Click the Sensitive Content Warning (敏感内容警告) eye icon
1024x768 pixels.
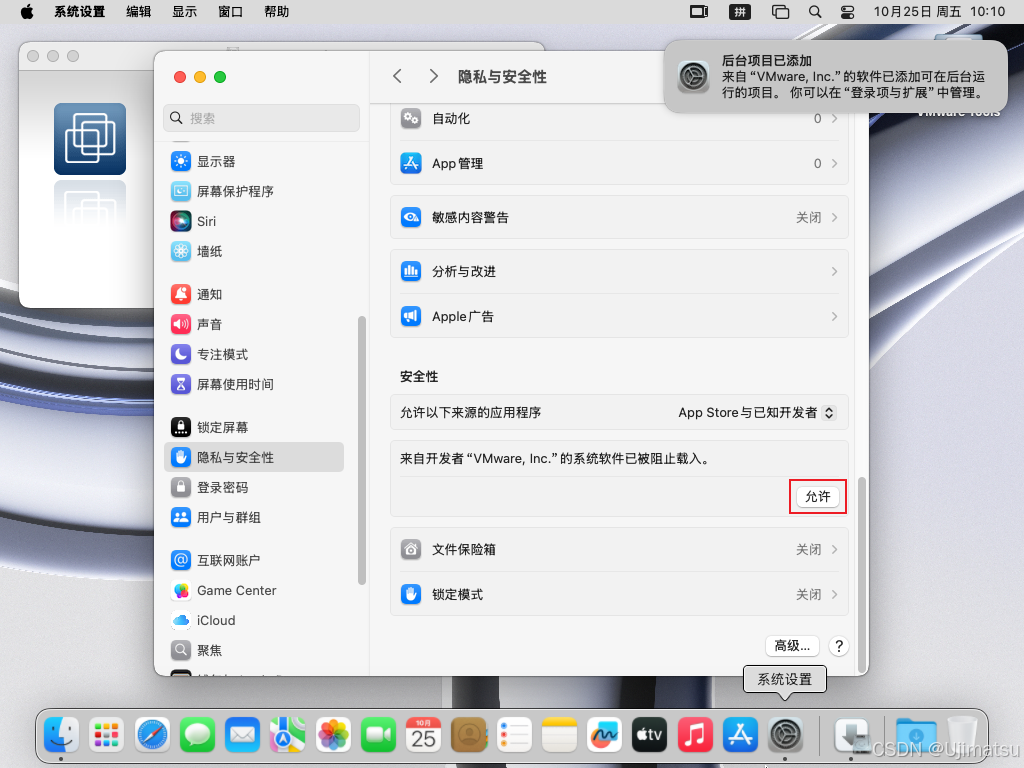click(411, 217)
